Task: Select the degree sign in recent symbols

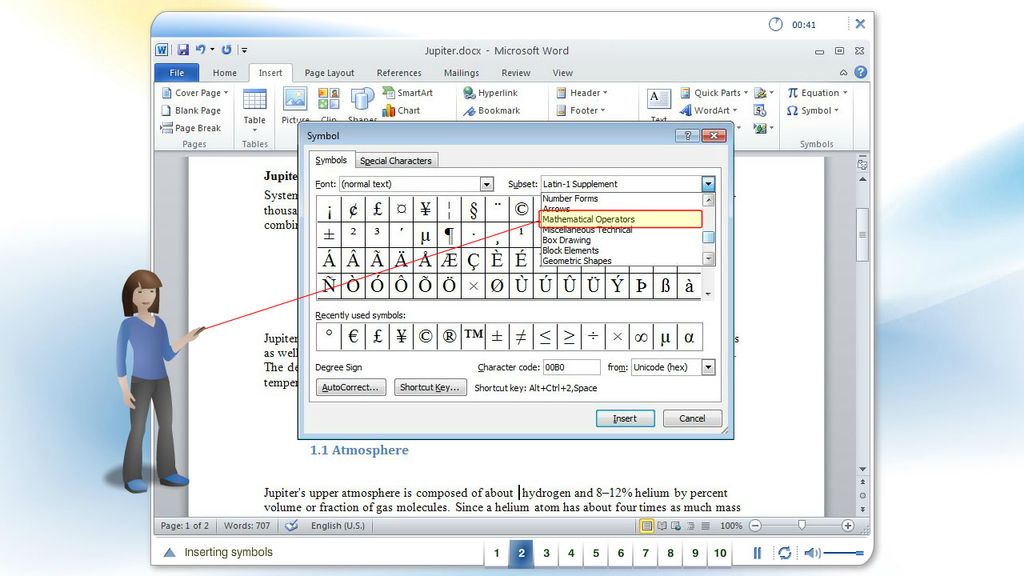Action: coord(328,336)
